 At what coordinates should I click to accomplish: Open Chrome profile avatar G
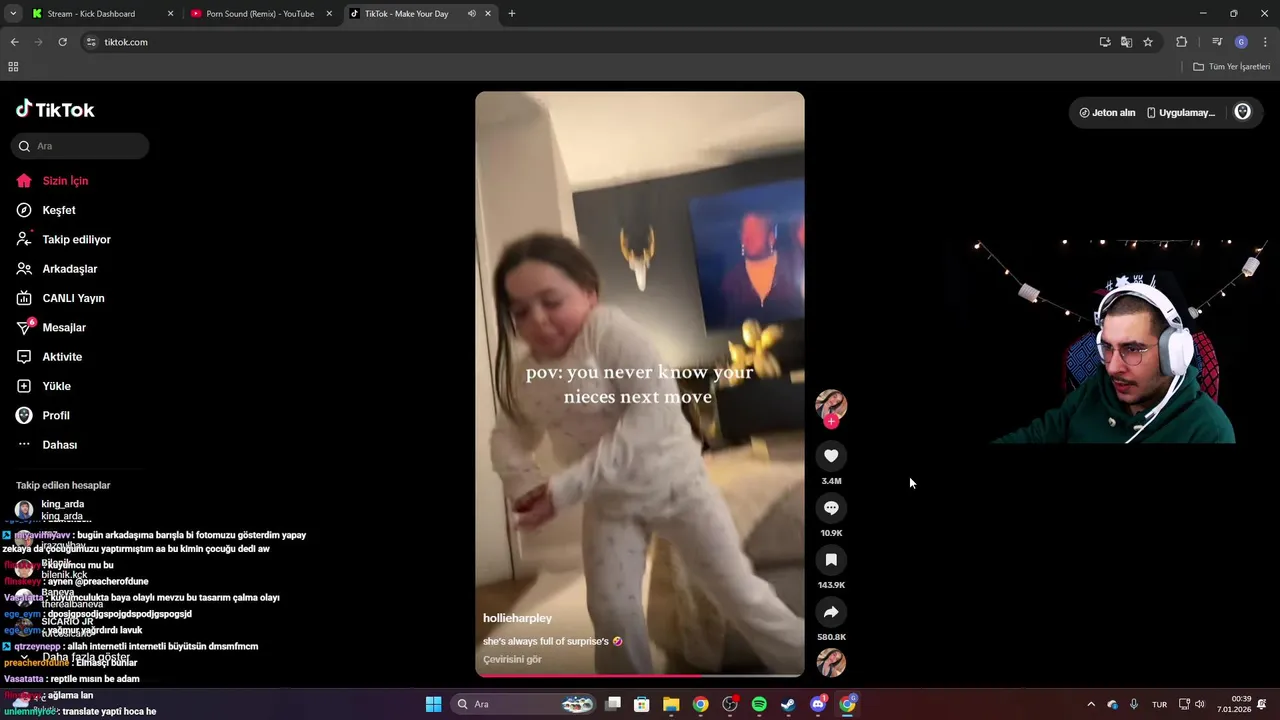pyautogui.click(x=1241, y=42)
